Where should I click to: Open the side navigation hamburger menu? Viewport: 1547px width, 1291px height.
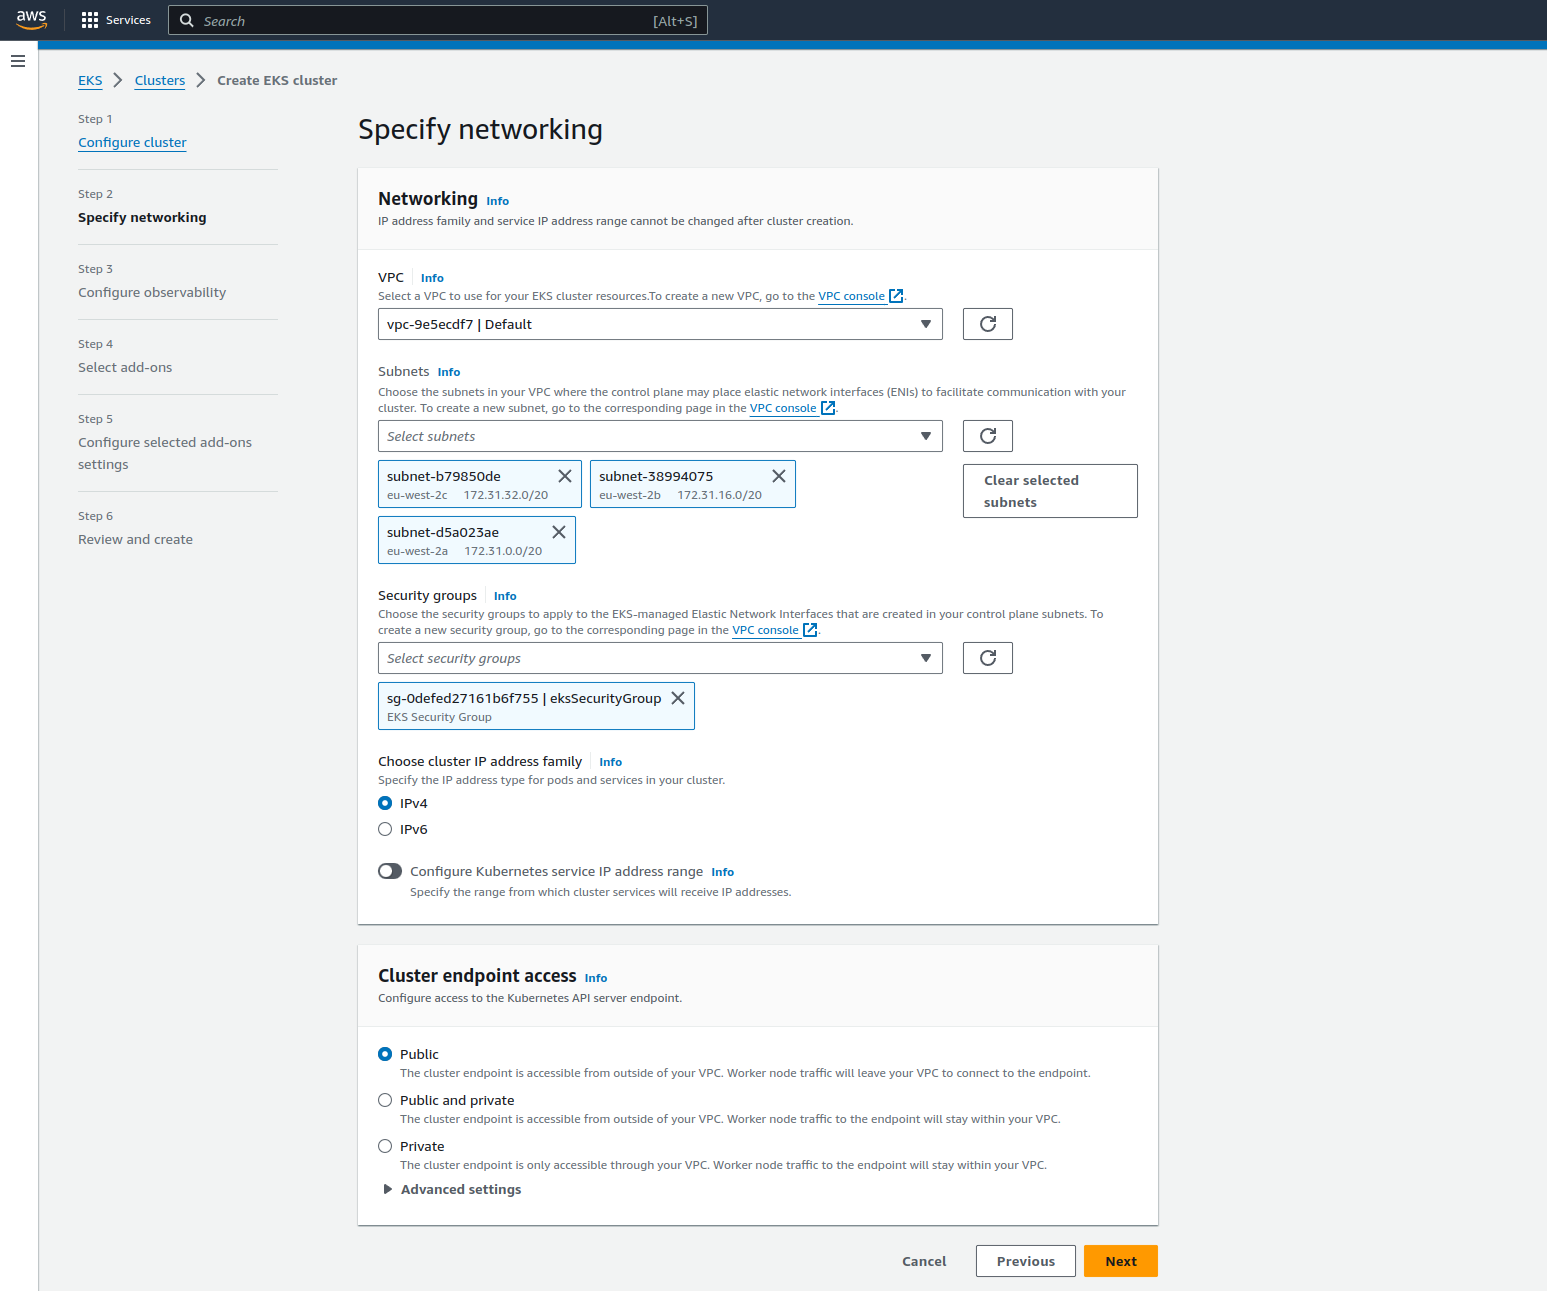pyautogui.click(x=17, y=61)
